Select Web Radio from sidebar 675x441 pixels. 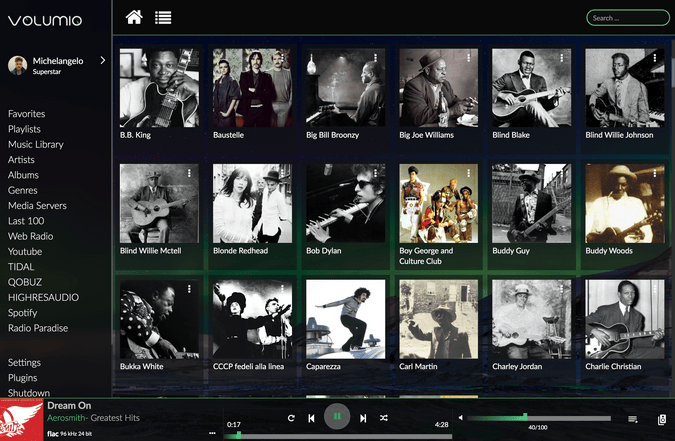pyautogui.click(x=30, y=236)
